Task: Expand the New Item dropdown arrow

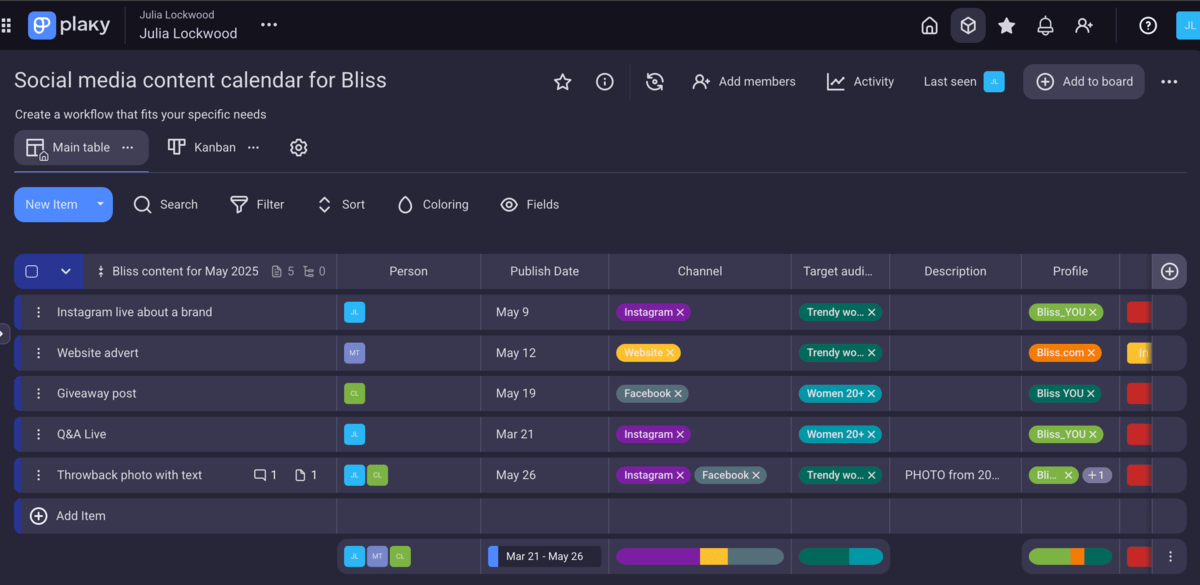Action: pos(100,204)
